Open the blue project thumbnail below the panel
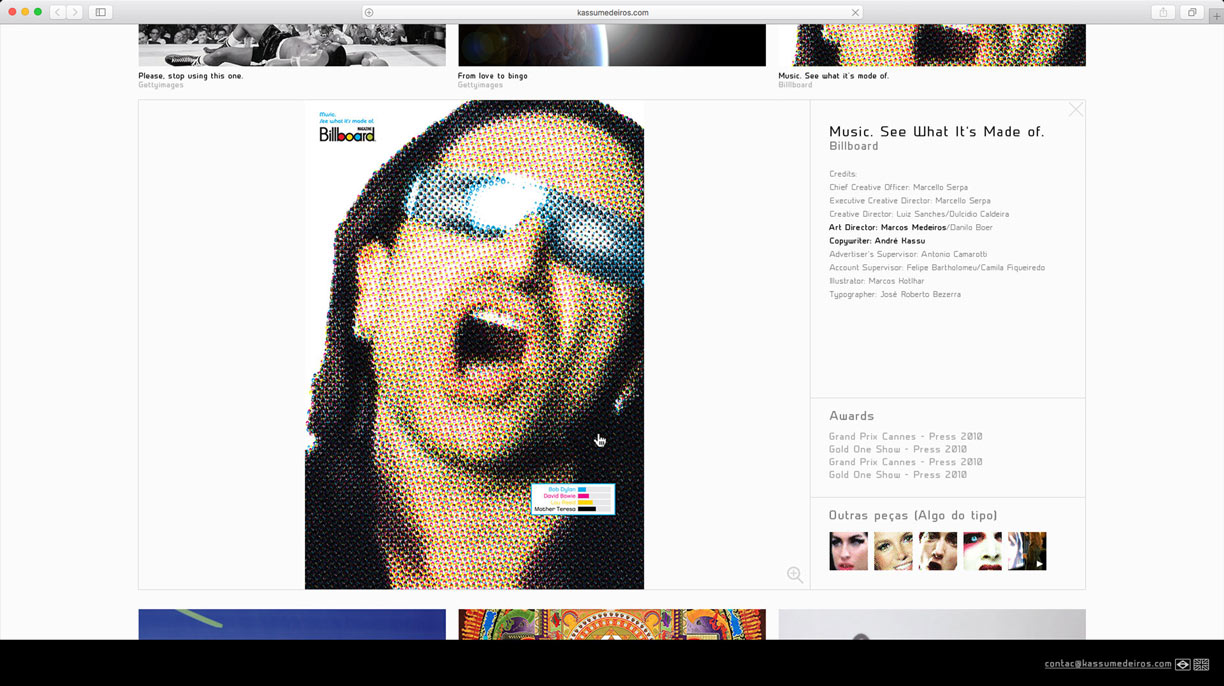The image size is (1224, 686). point(292,625)
